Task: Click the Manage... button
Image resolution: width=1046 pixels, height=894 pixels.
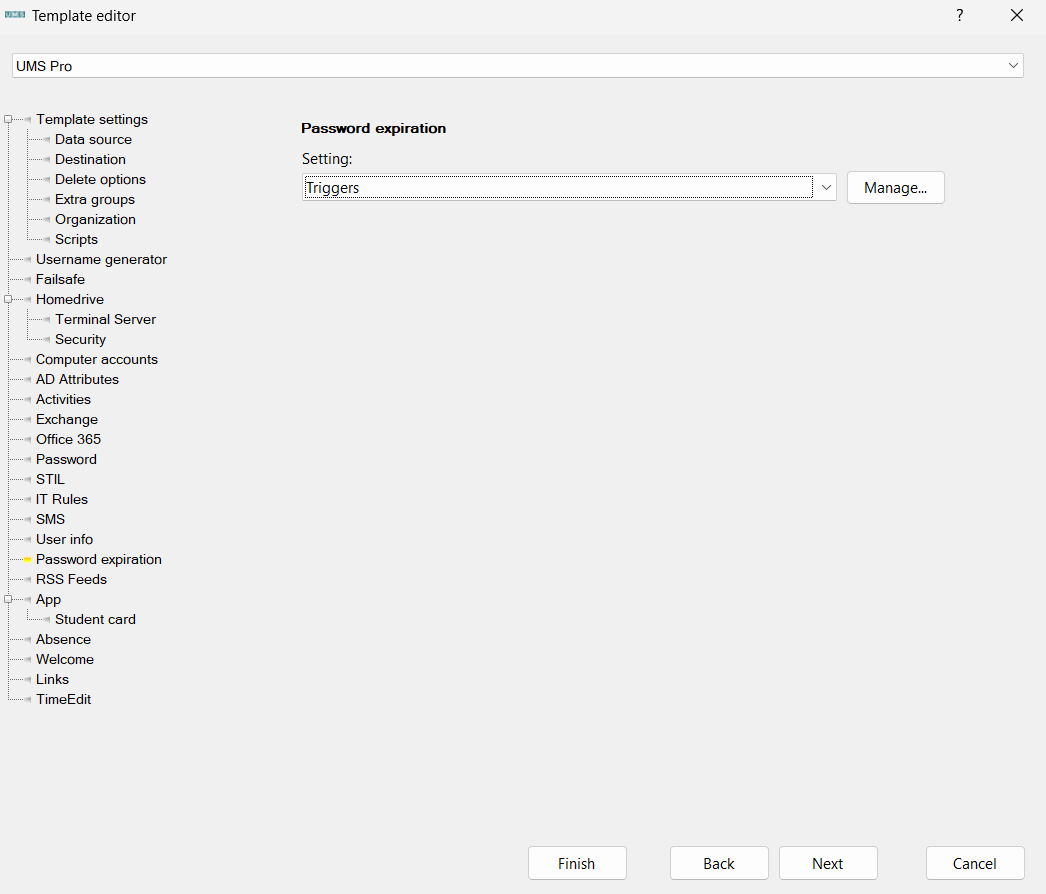Action: (895, 188)
